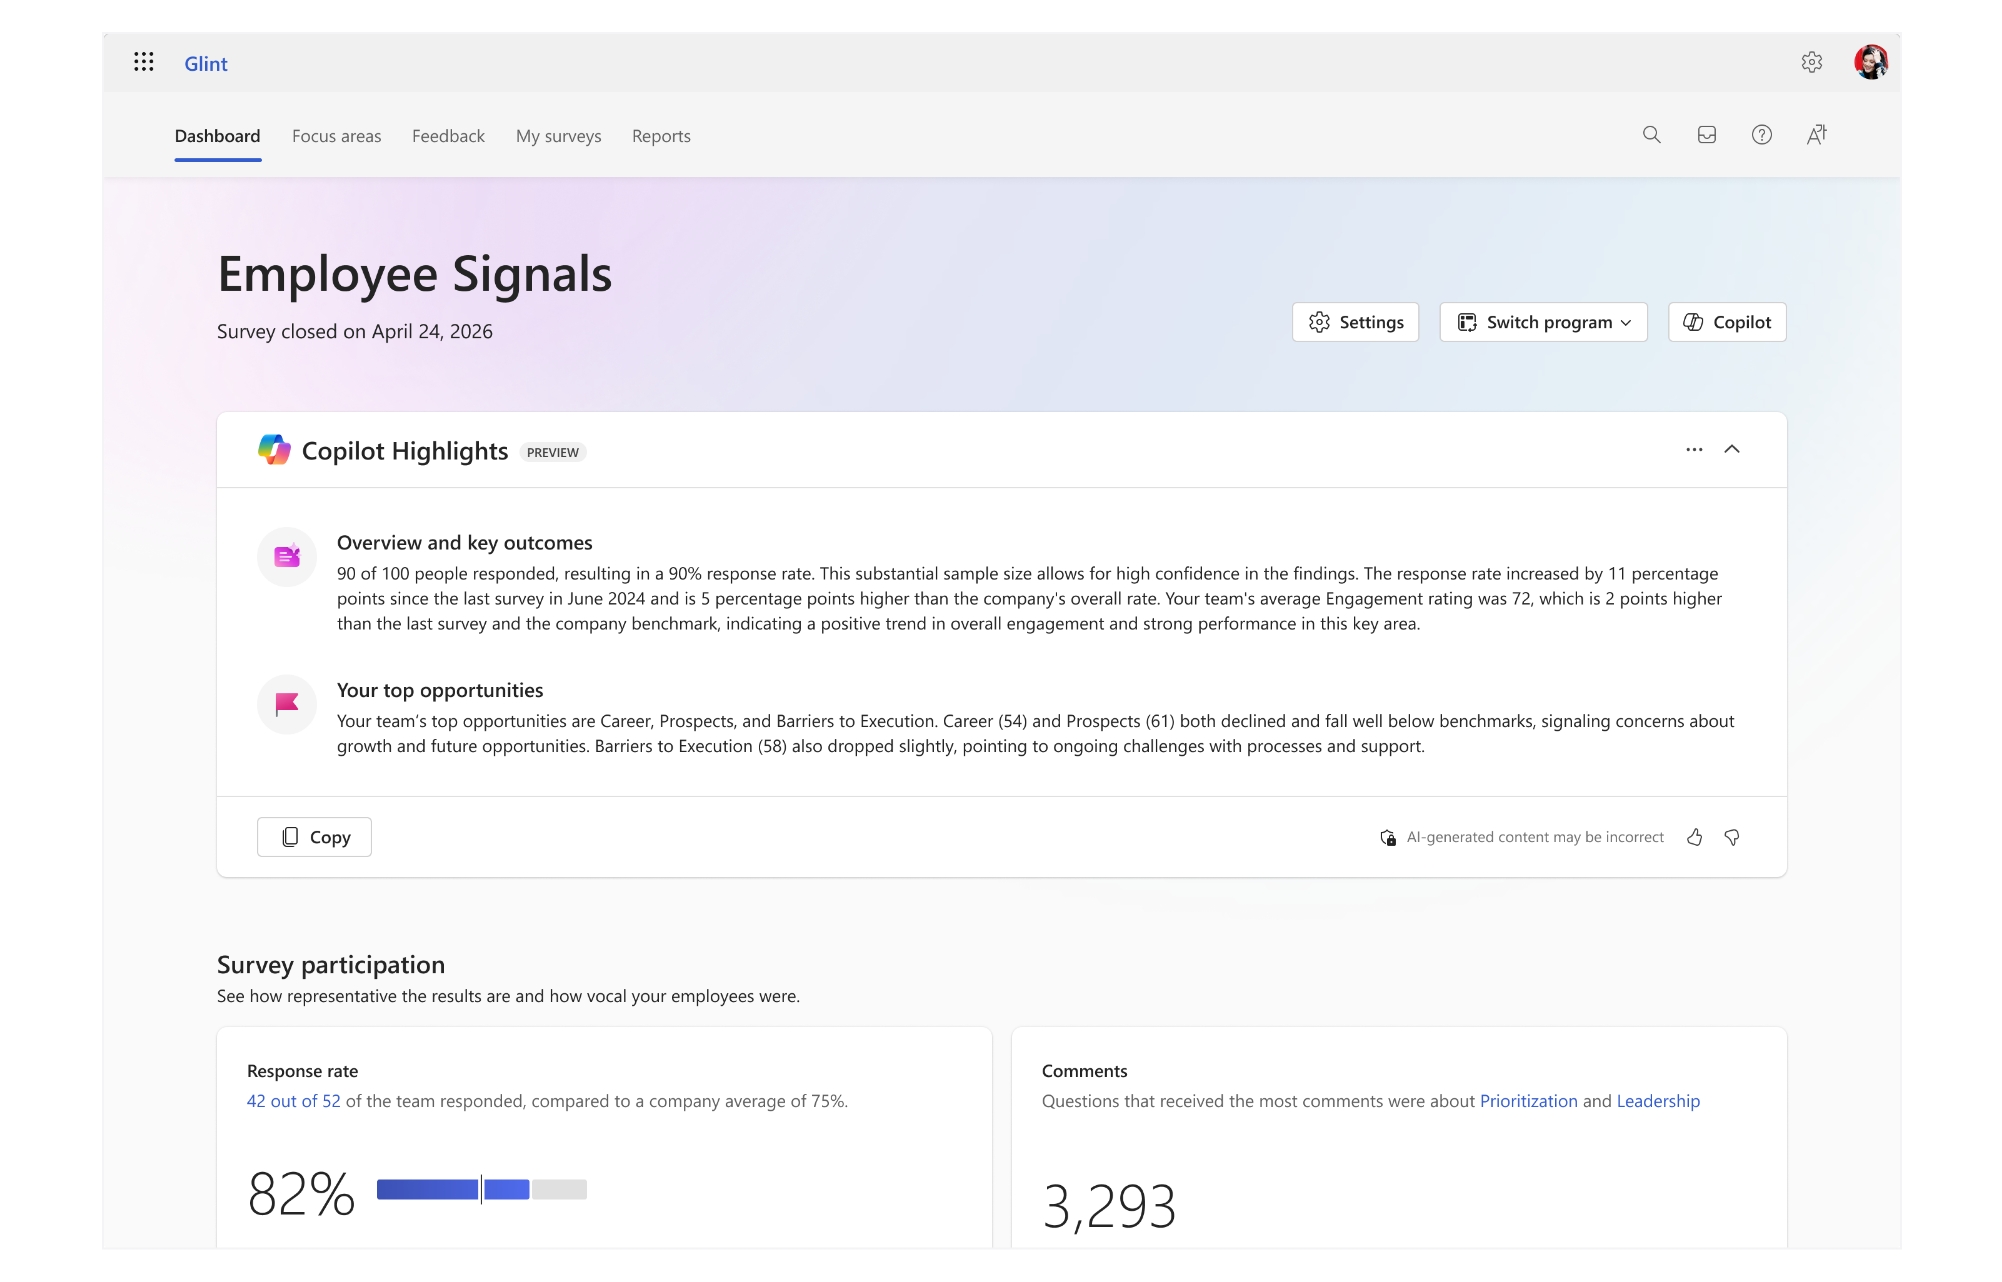
Task: Open the inbox icon next to search
Action: (x=1707, y=135)
